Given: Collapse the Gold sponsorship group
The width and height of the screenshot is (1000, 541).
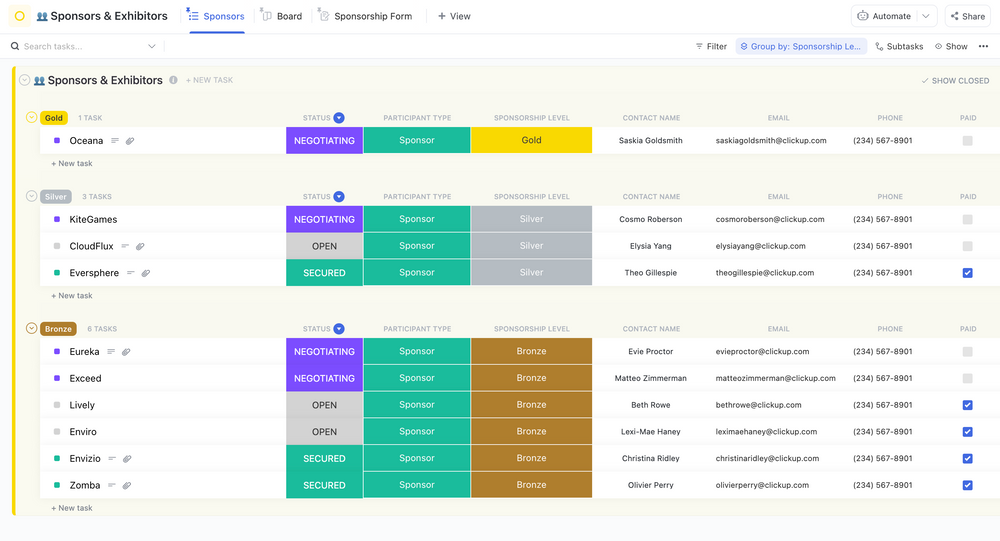Looking at the screenshot, I should [x=31, y=118].
